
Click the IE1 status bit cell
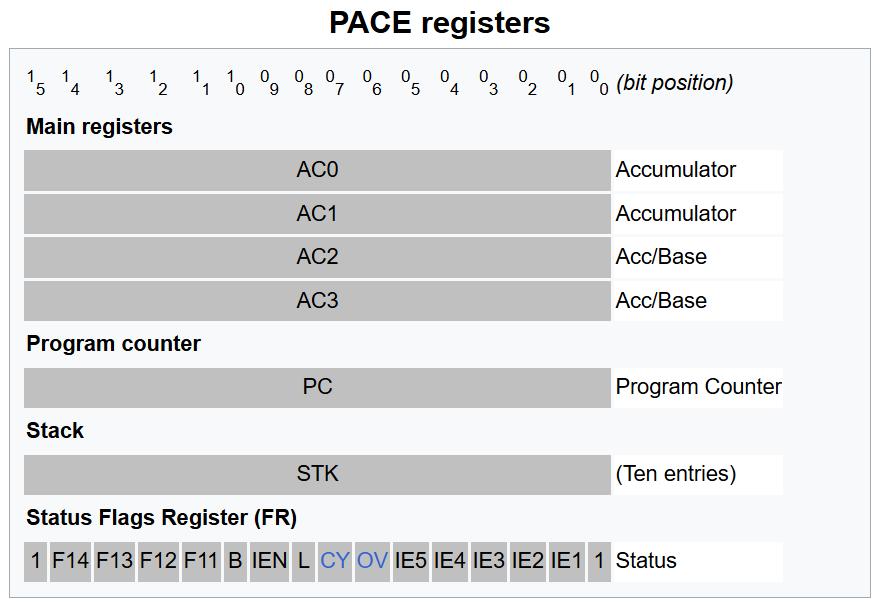(566, 561)
